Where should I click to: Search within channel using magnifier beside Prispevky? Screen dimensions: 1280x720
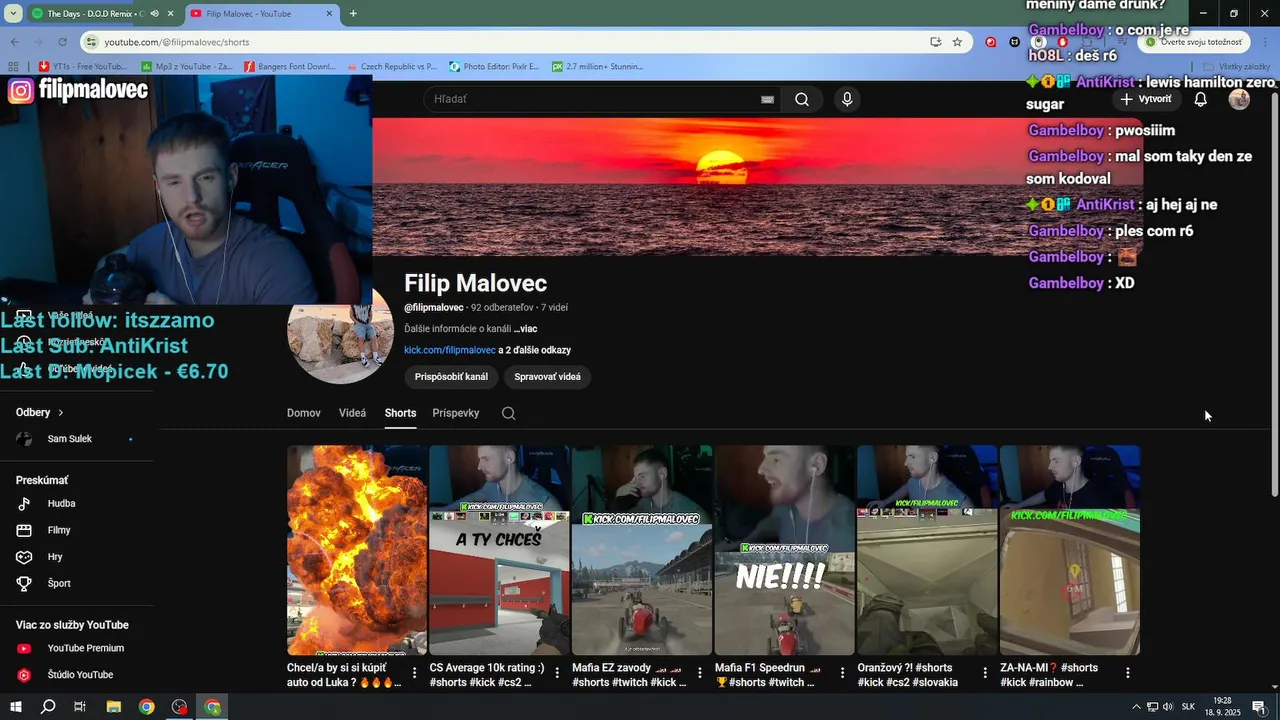(x=508, y=413)
